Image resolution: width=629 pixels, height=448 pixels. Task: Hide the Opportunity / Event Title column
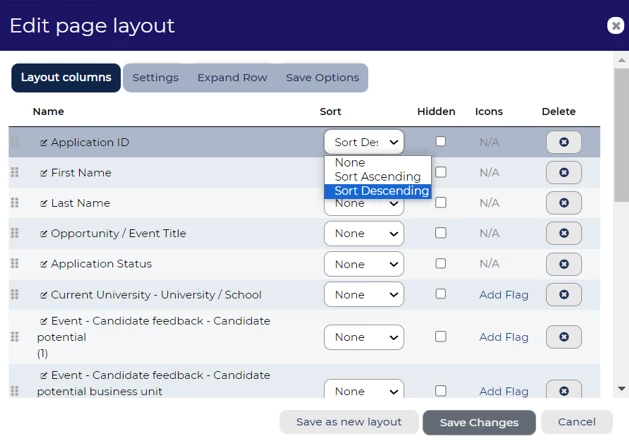coord(440,233)
